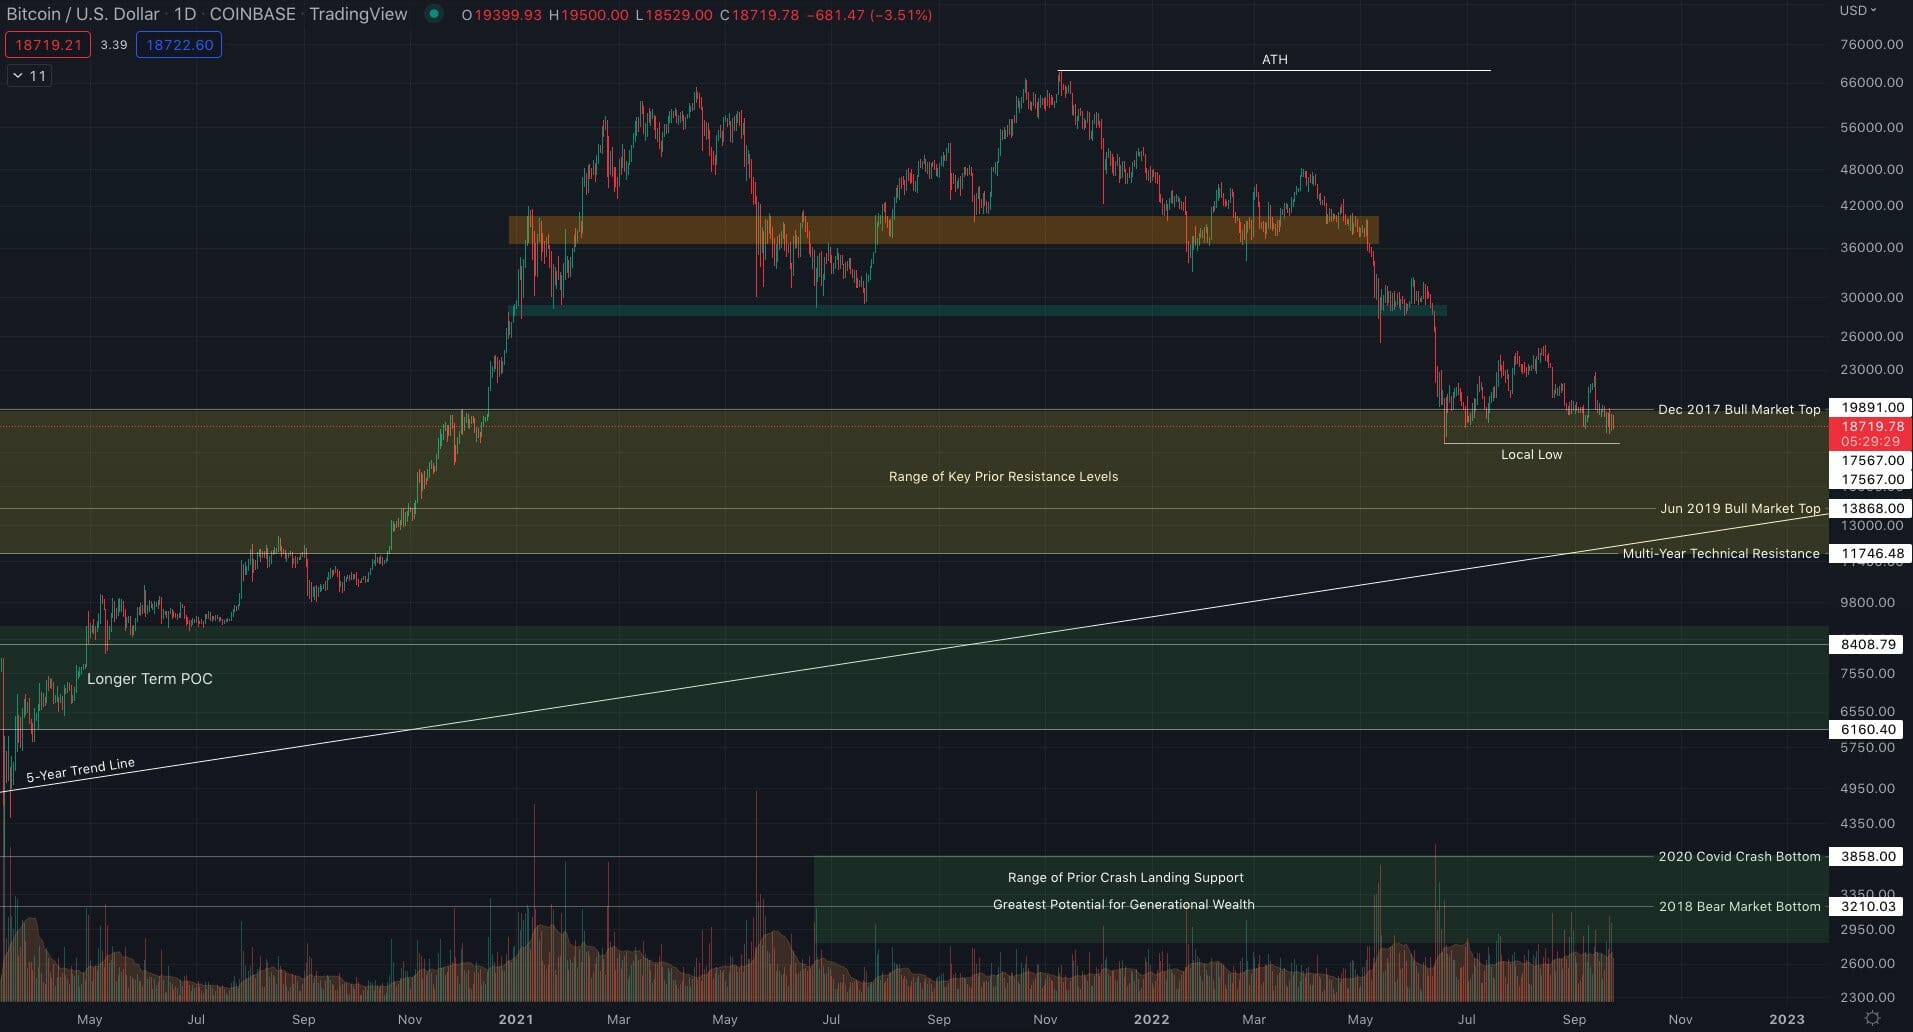Click Greatest Potential for Generational Wealth text
This screenshot has width=1913, height=1032.
coord(1124,904)
